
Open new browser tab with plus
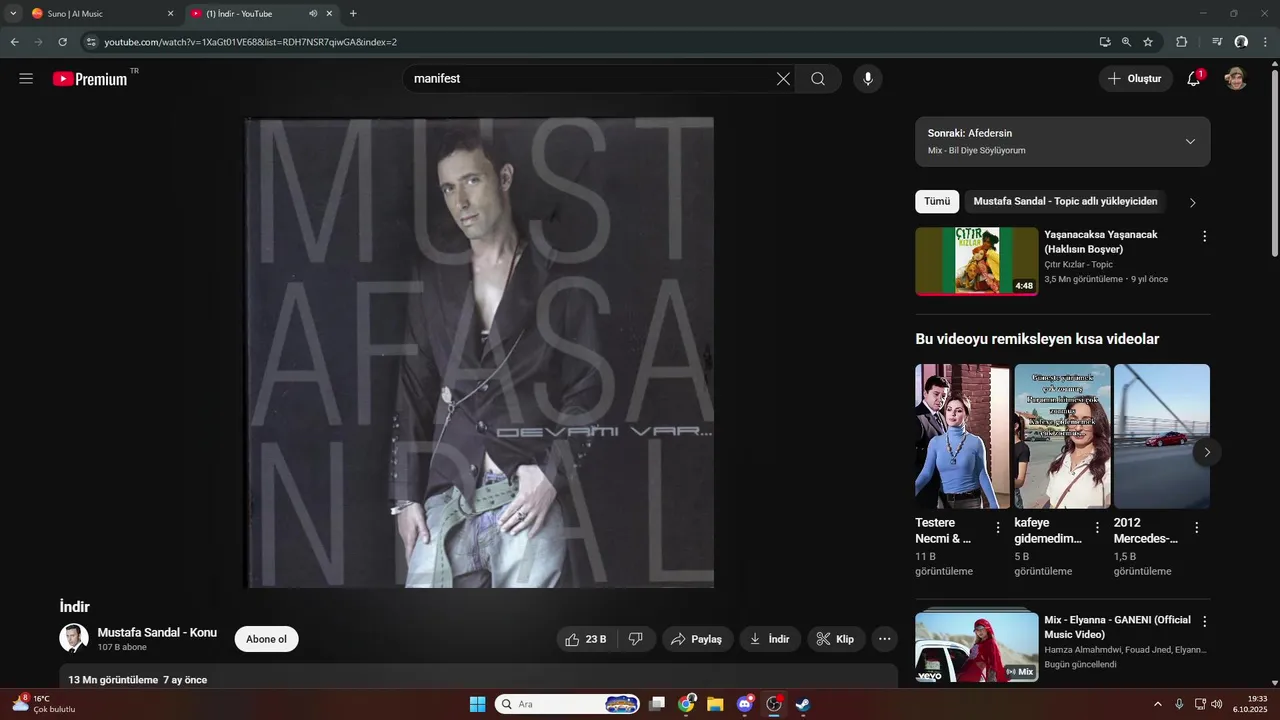tap(353, 14)
